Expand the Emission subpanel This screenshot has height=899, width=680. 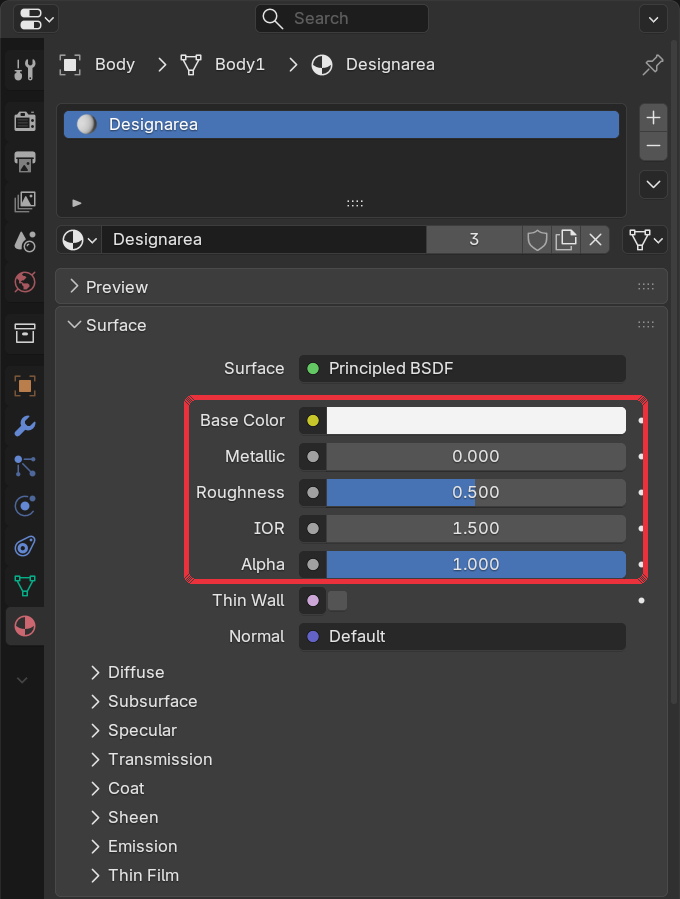click(134, 846)
